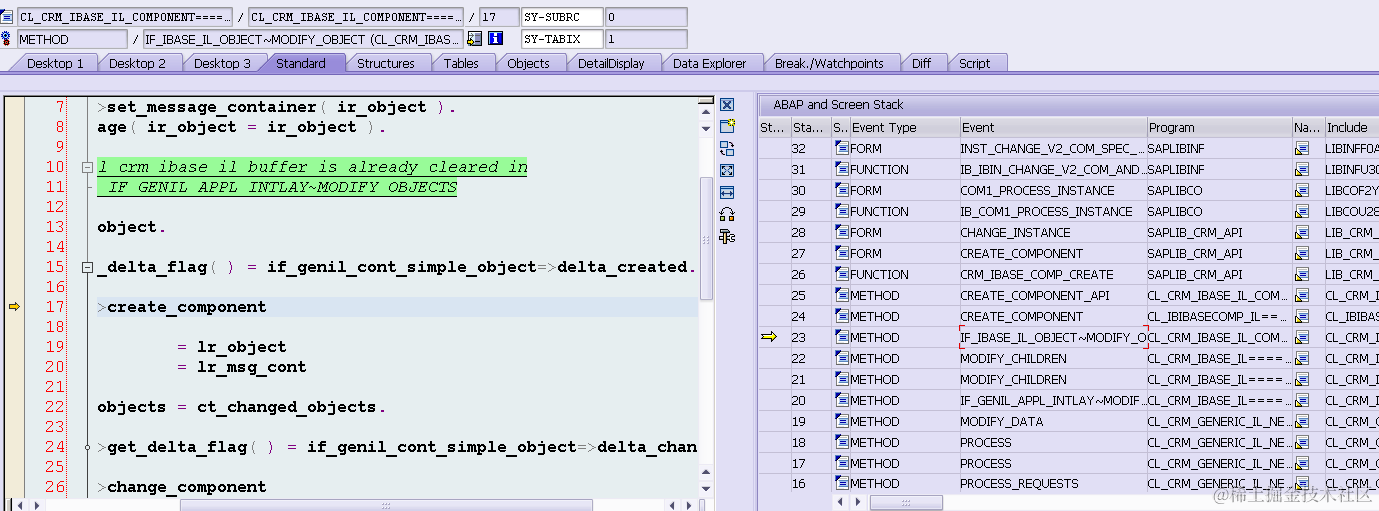Click the New Tool icon with the star

(727, 126)
